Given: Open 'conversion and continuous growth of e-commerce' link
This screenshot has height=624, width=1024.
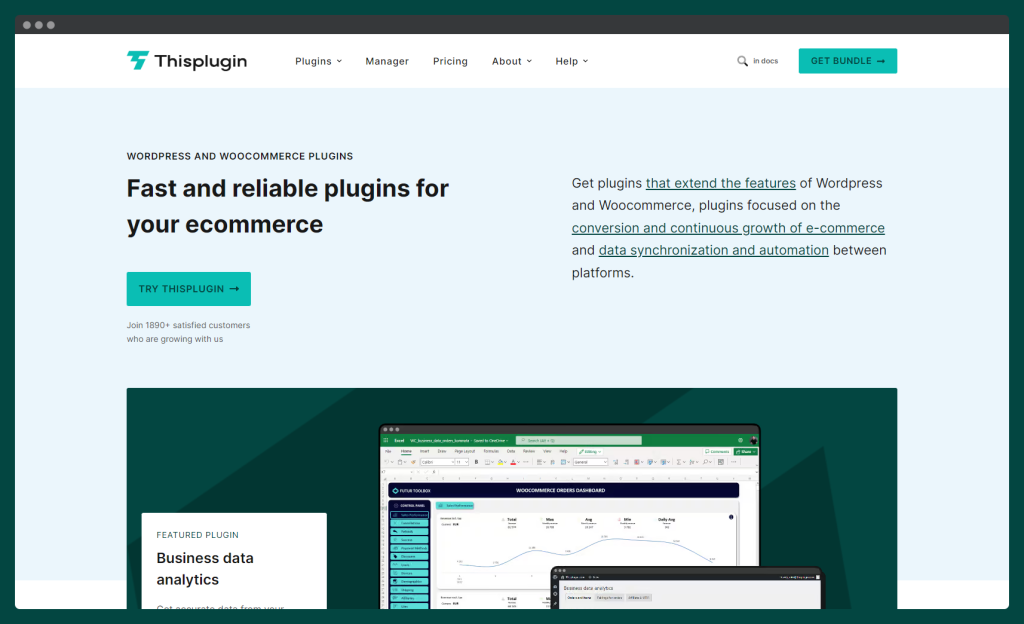Looking at the screenshot, I should click(x=728, y=228).
